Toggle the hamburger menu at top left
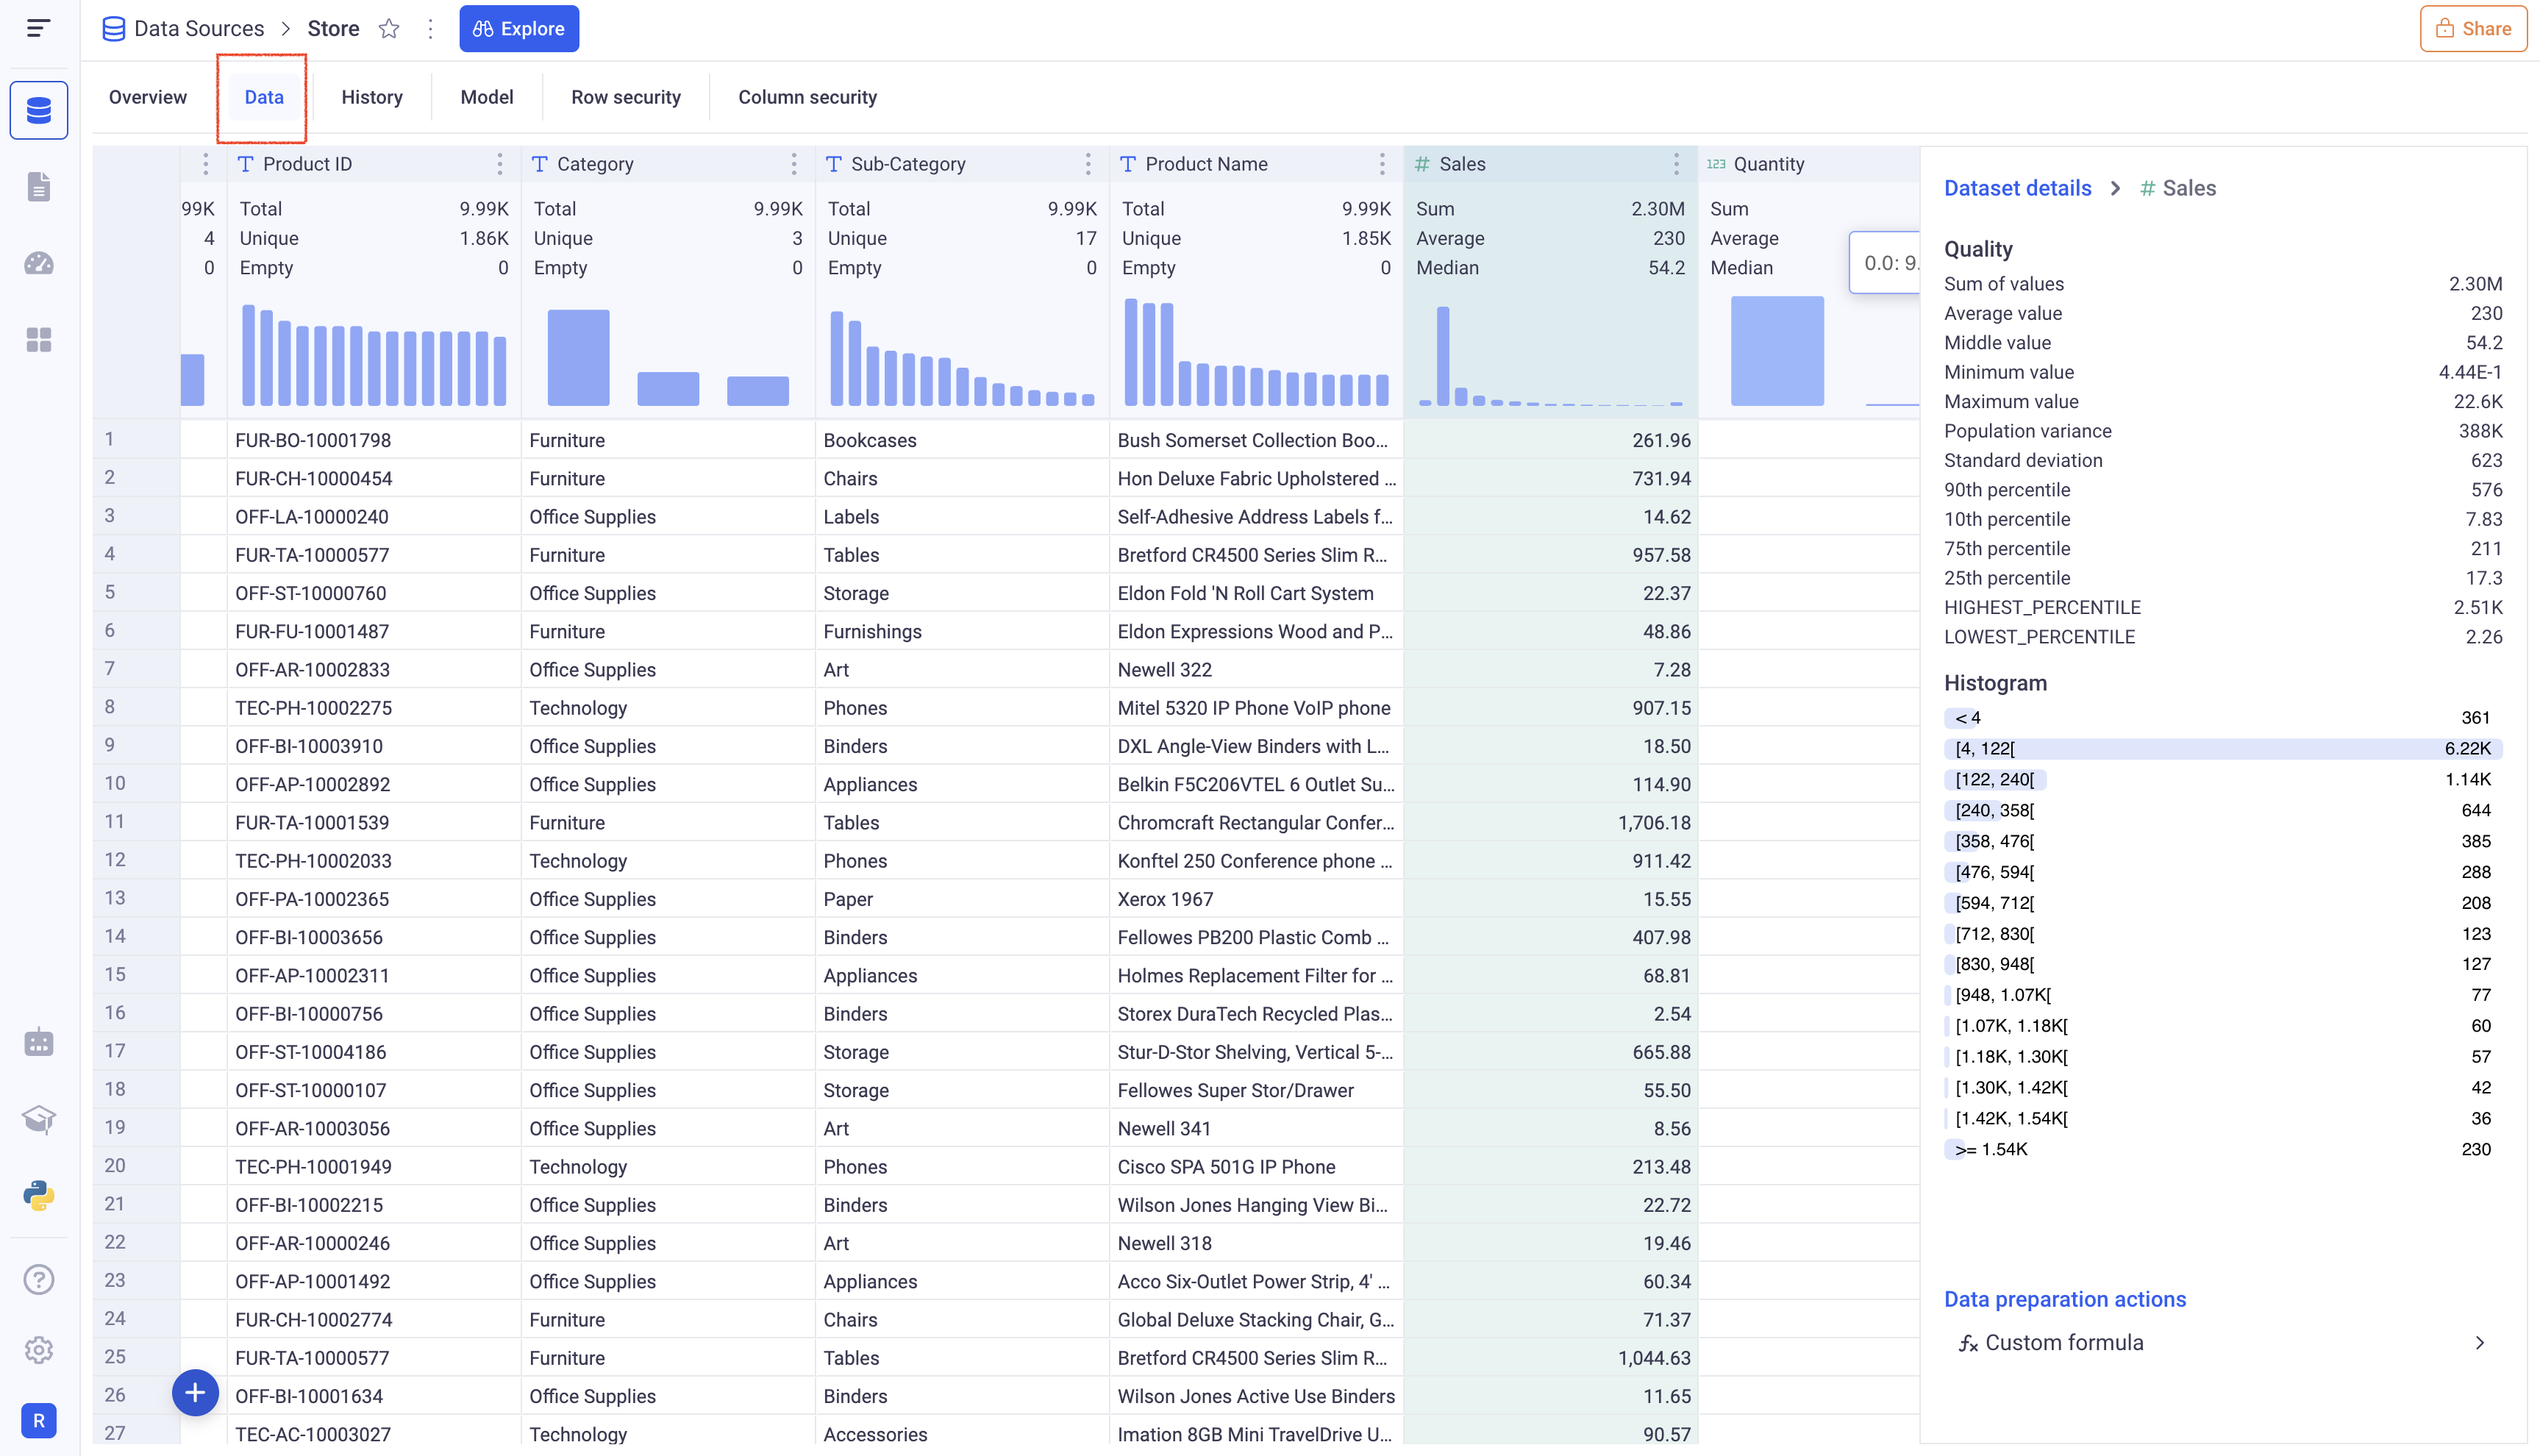The width and height of the screenshot is (2540, 1456). point(38,28)
